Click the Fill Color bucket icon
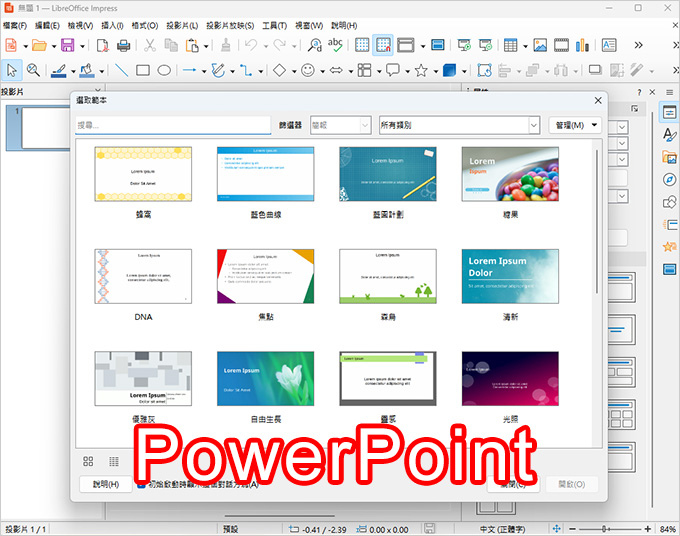The image size is (680, 536). 87,70
